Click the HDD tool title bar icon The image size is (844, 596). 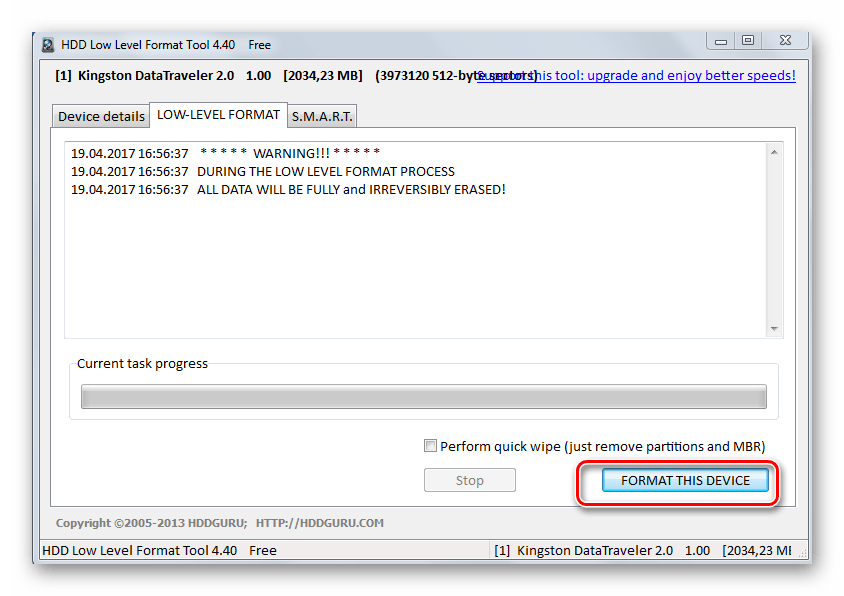pos(48,45)
